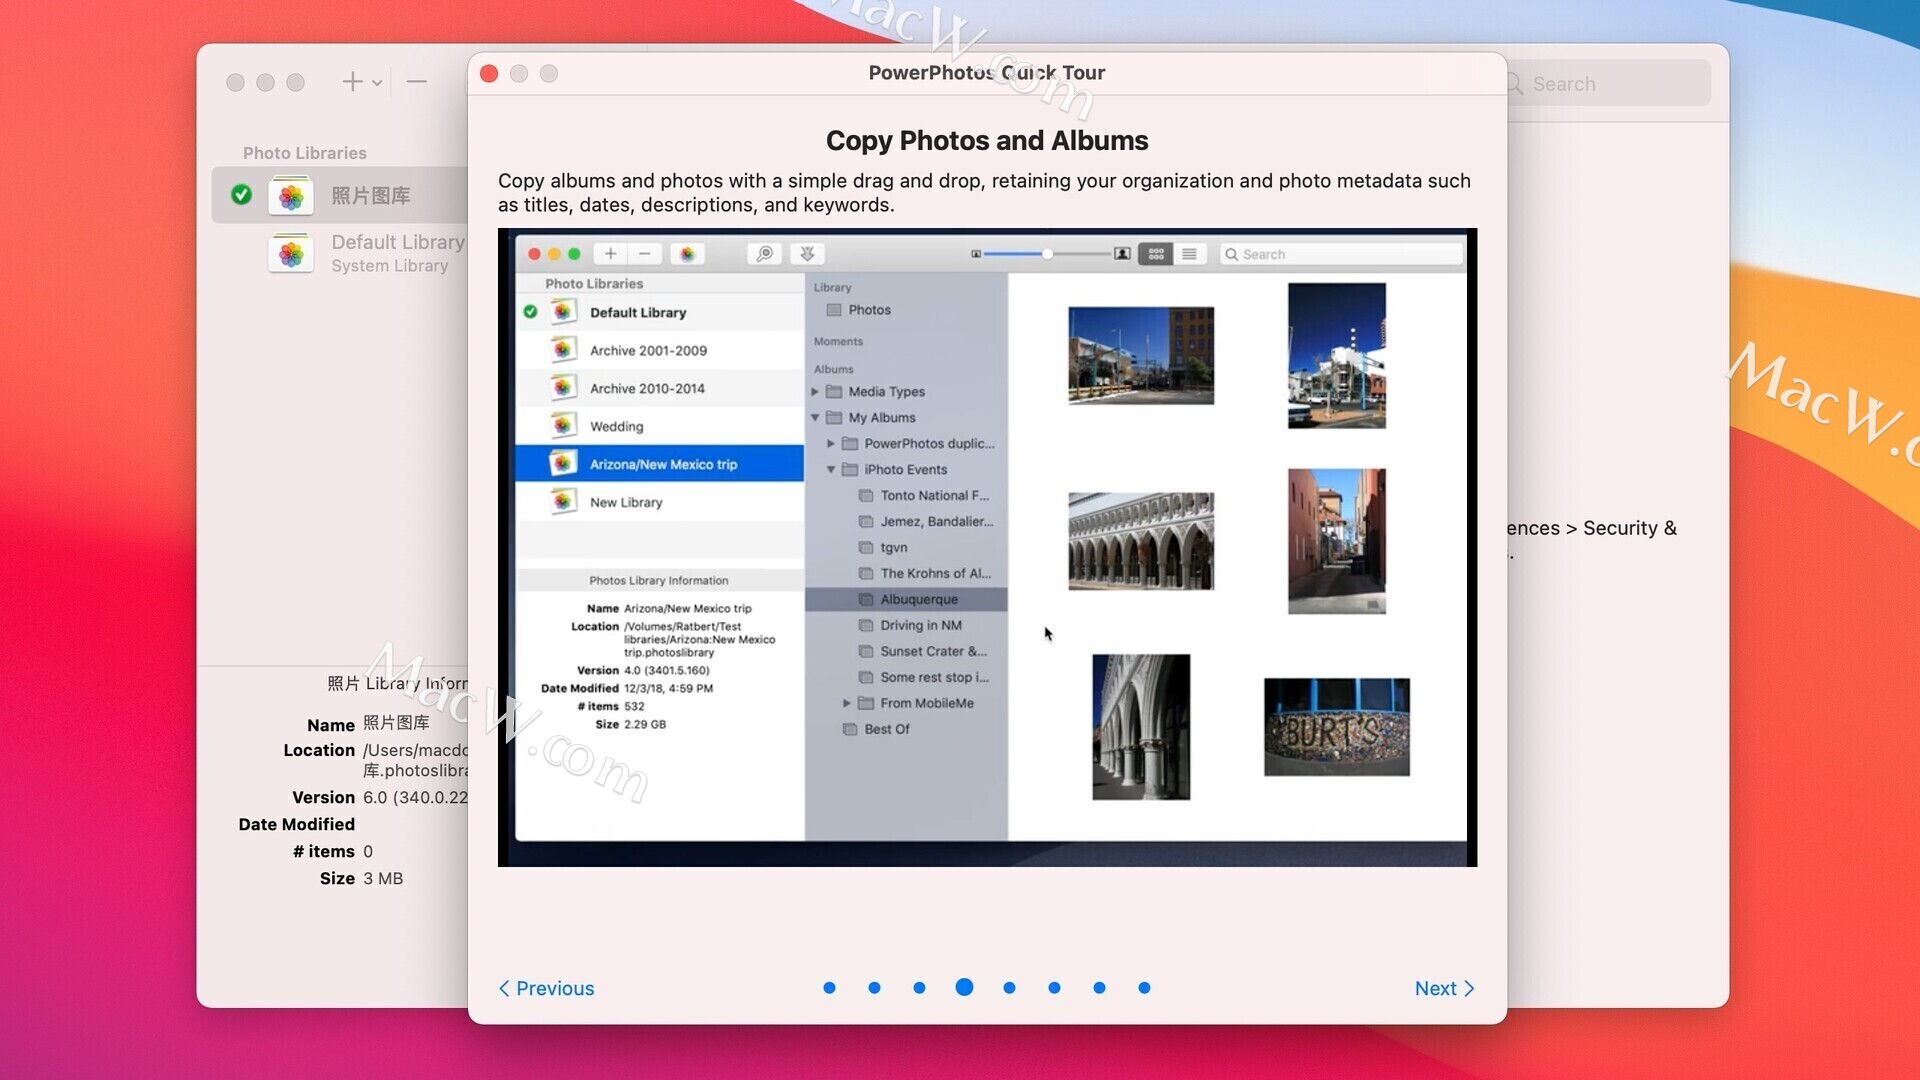Click the Version value 6.0 in info panel

[415, 797]
